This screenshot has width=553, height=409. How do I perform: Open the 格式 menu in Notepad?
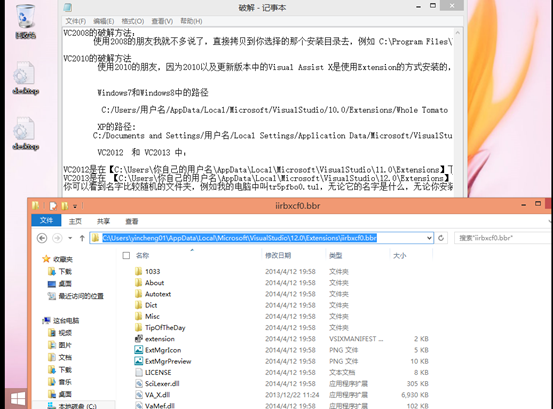(x=133, y=21)
